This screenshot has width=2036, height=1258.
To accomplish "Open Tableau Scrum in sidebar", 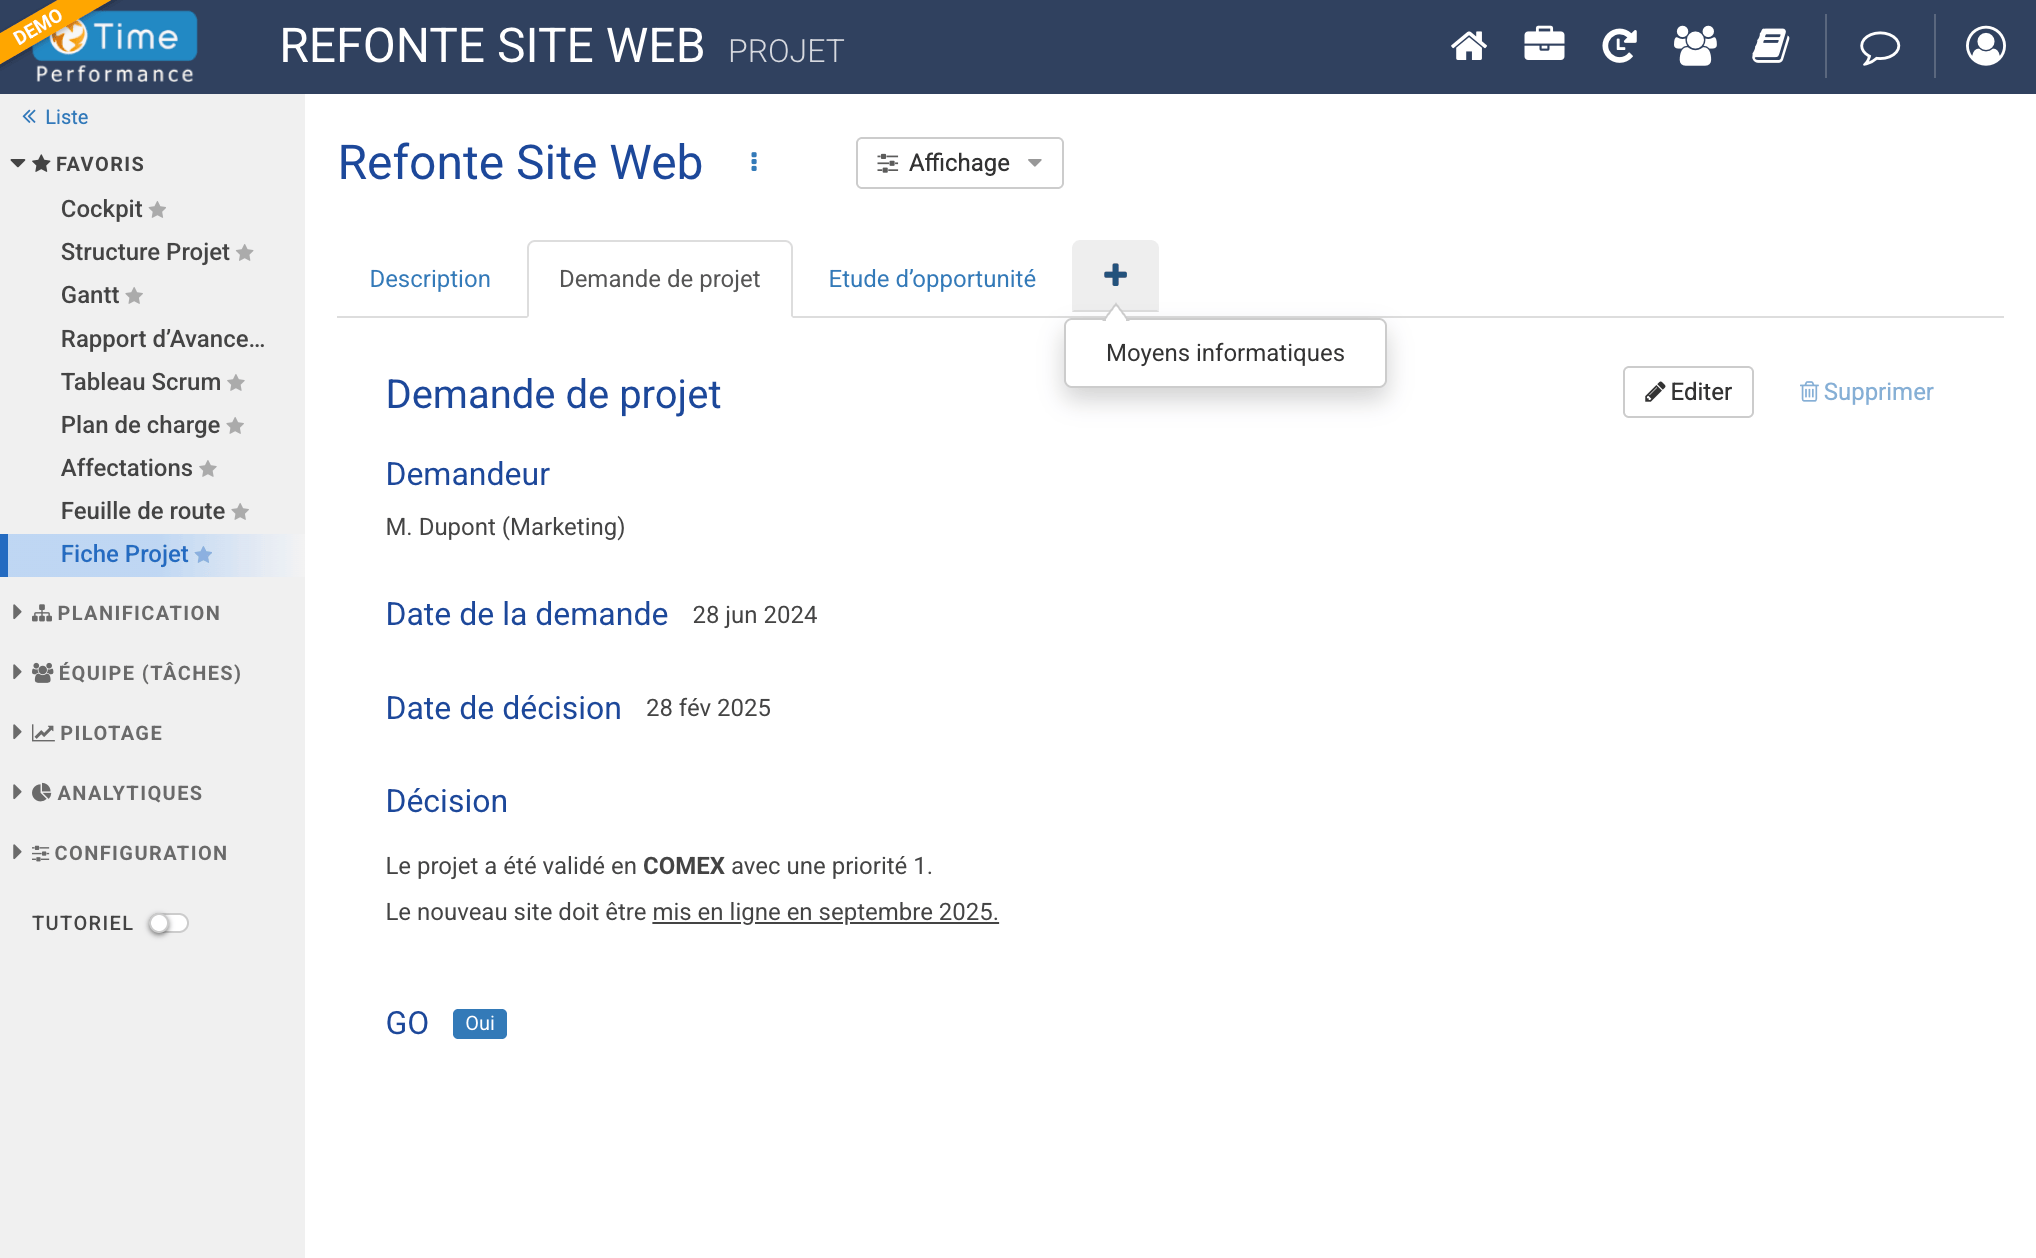I will [140, 382].
